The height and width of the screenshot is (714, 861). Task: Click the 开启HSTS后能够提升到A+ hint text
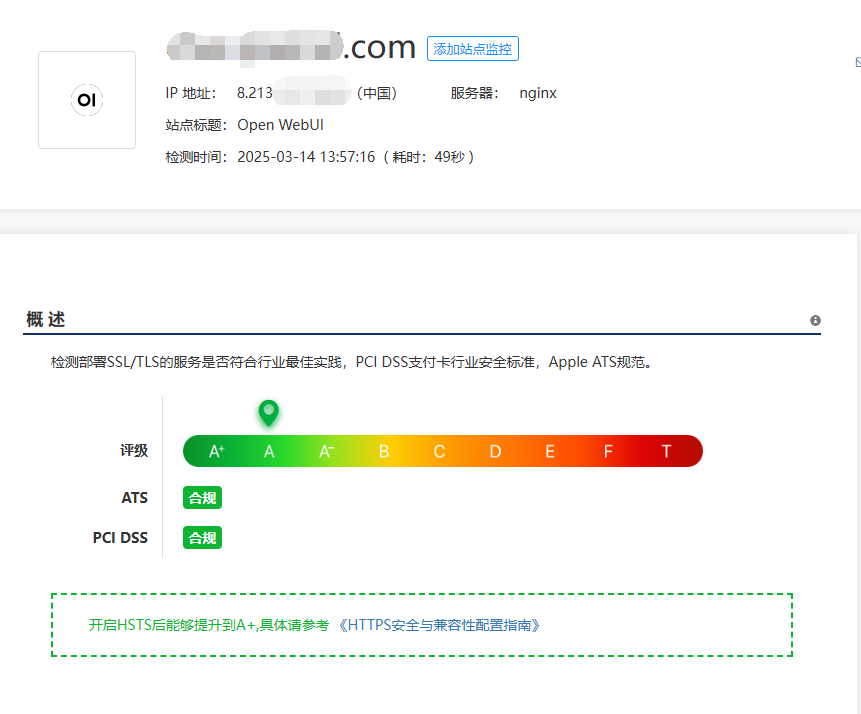[x=209, y=625]
